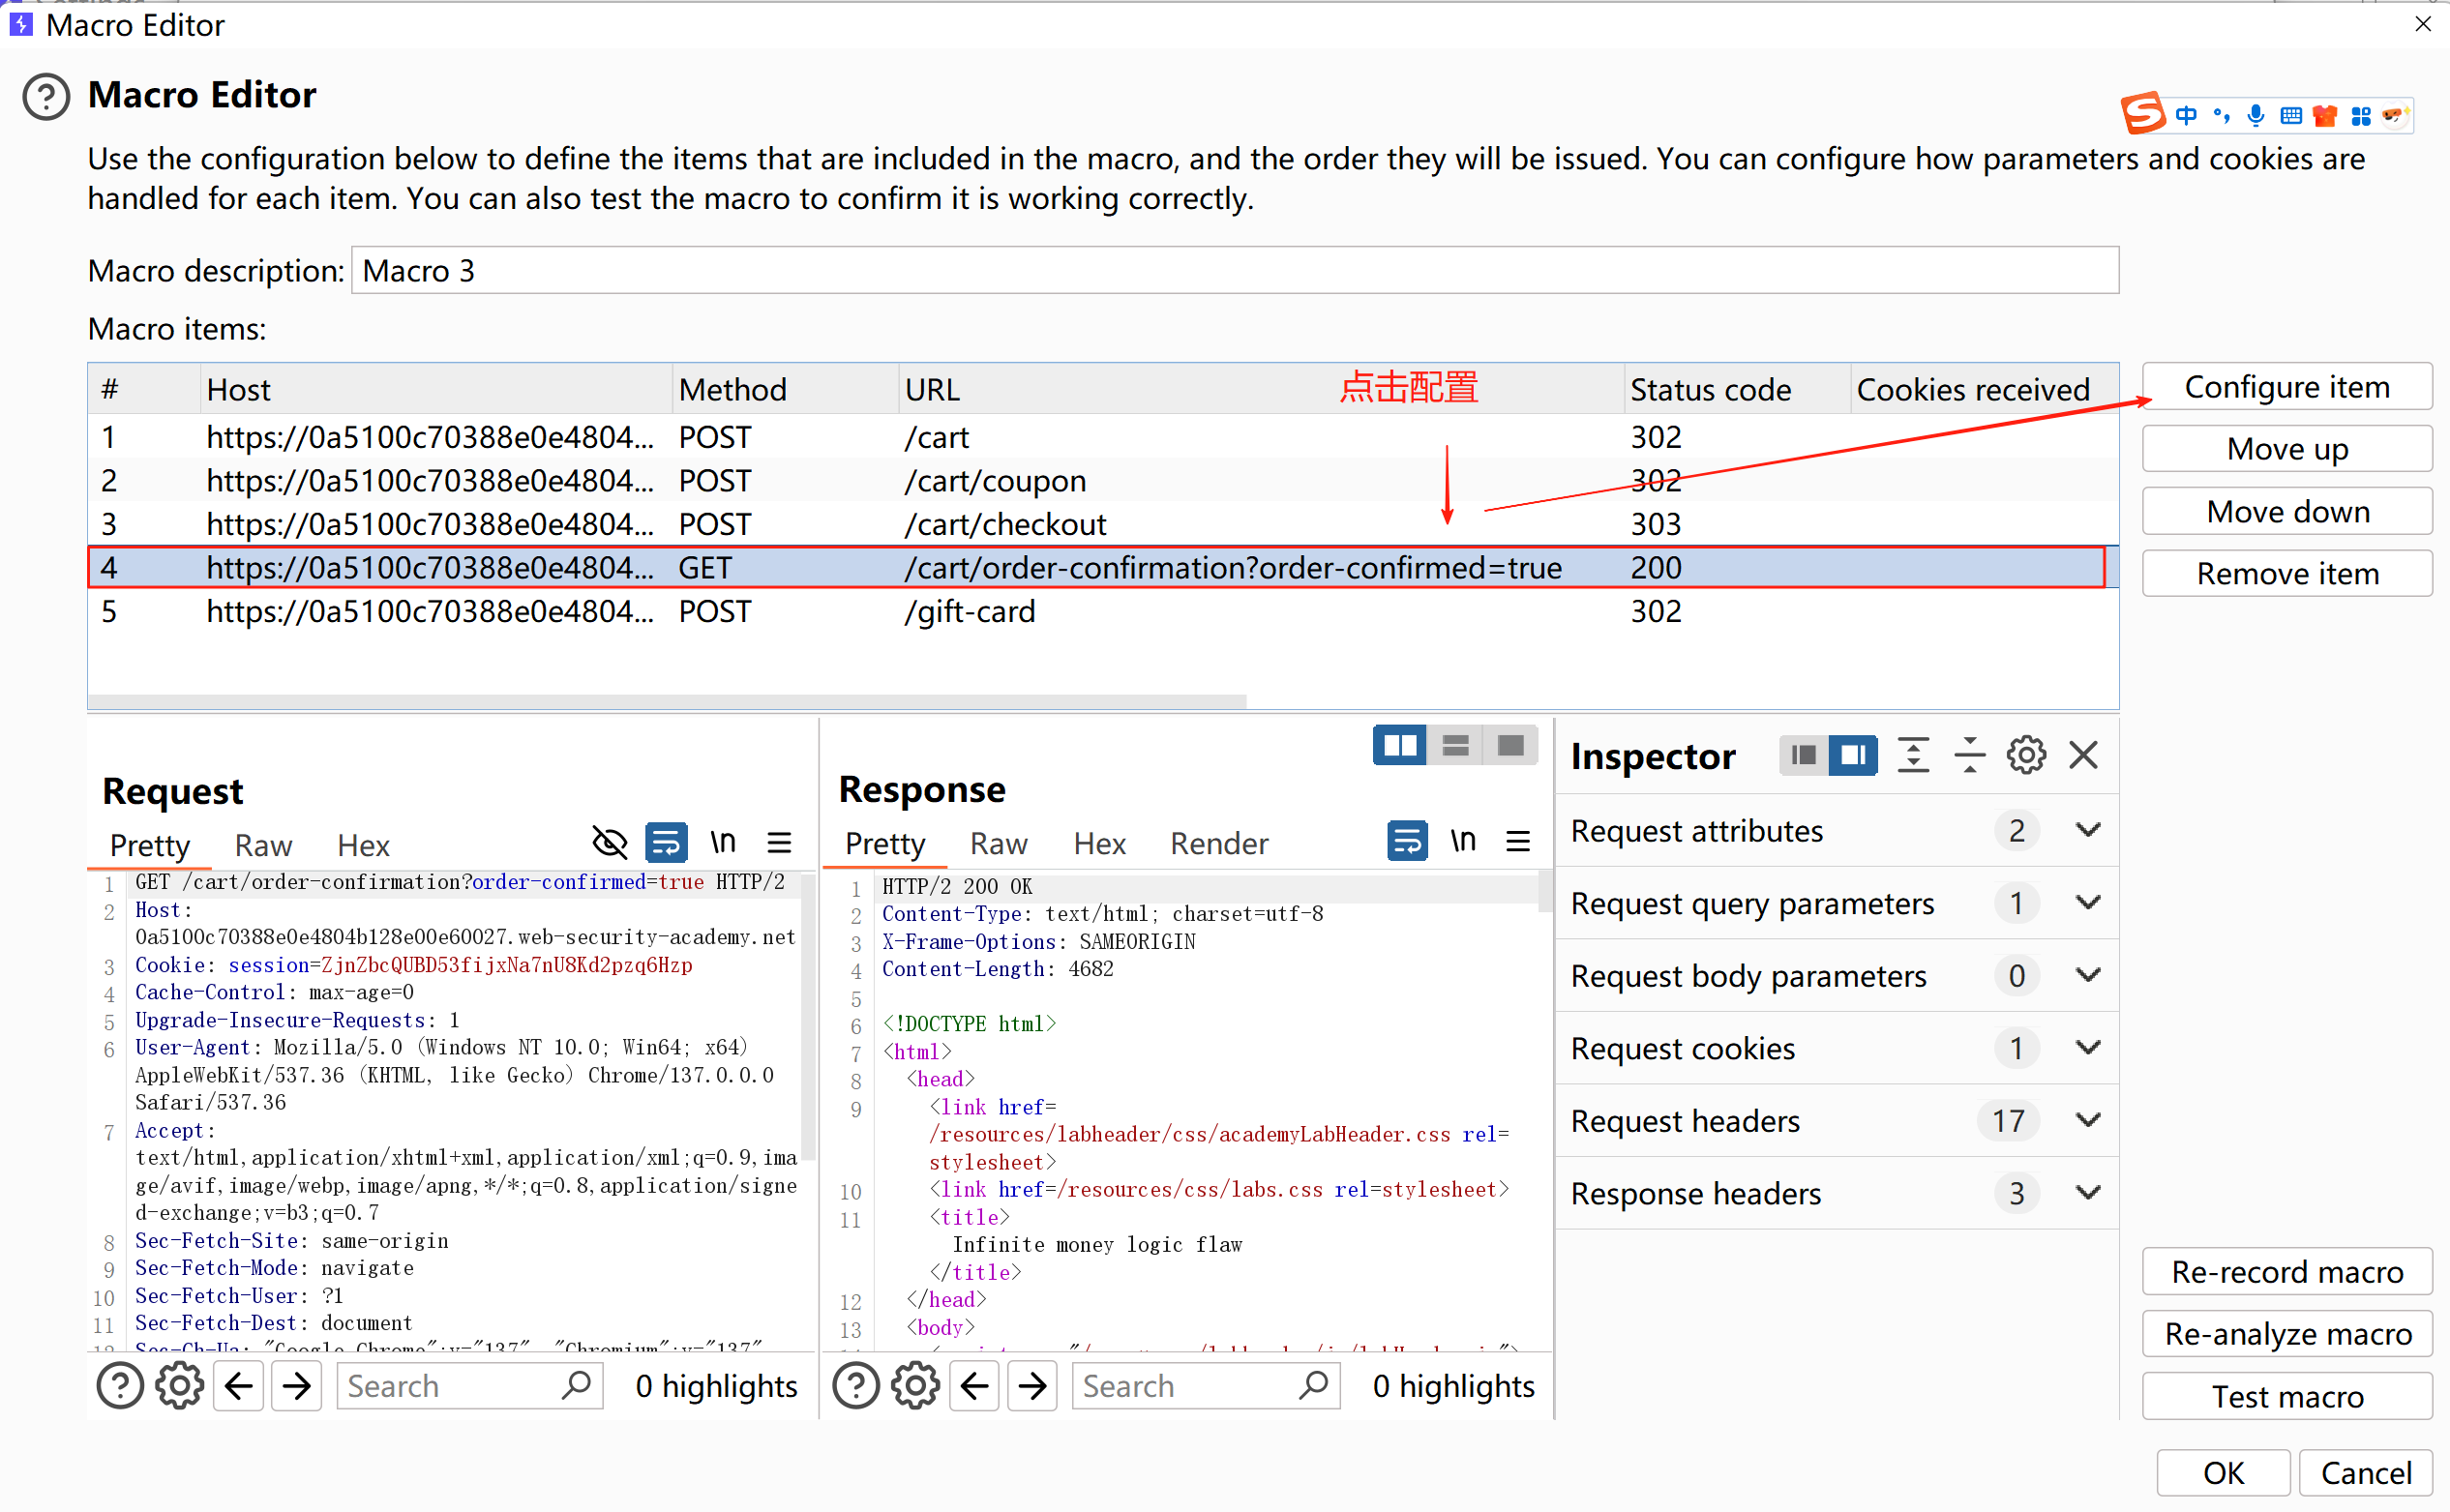This screenshot has height=1512, width=2450.
Task: Switch Request view to Raw tab
Action: (x=263, y=846)
